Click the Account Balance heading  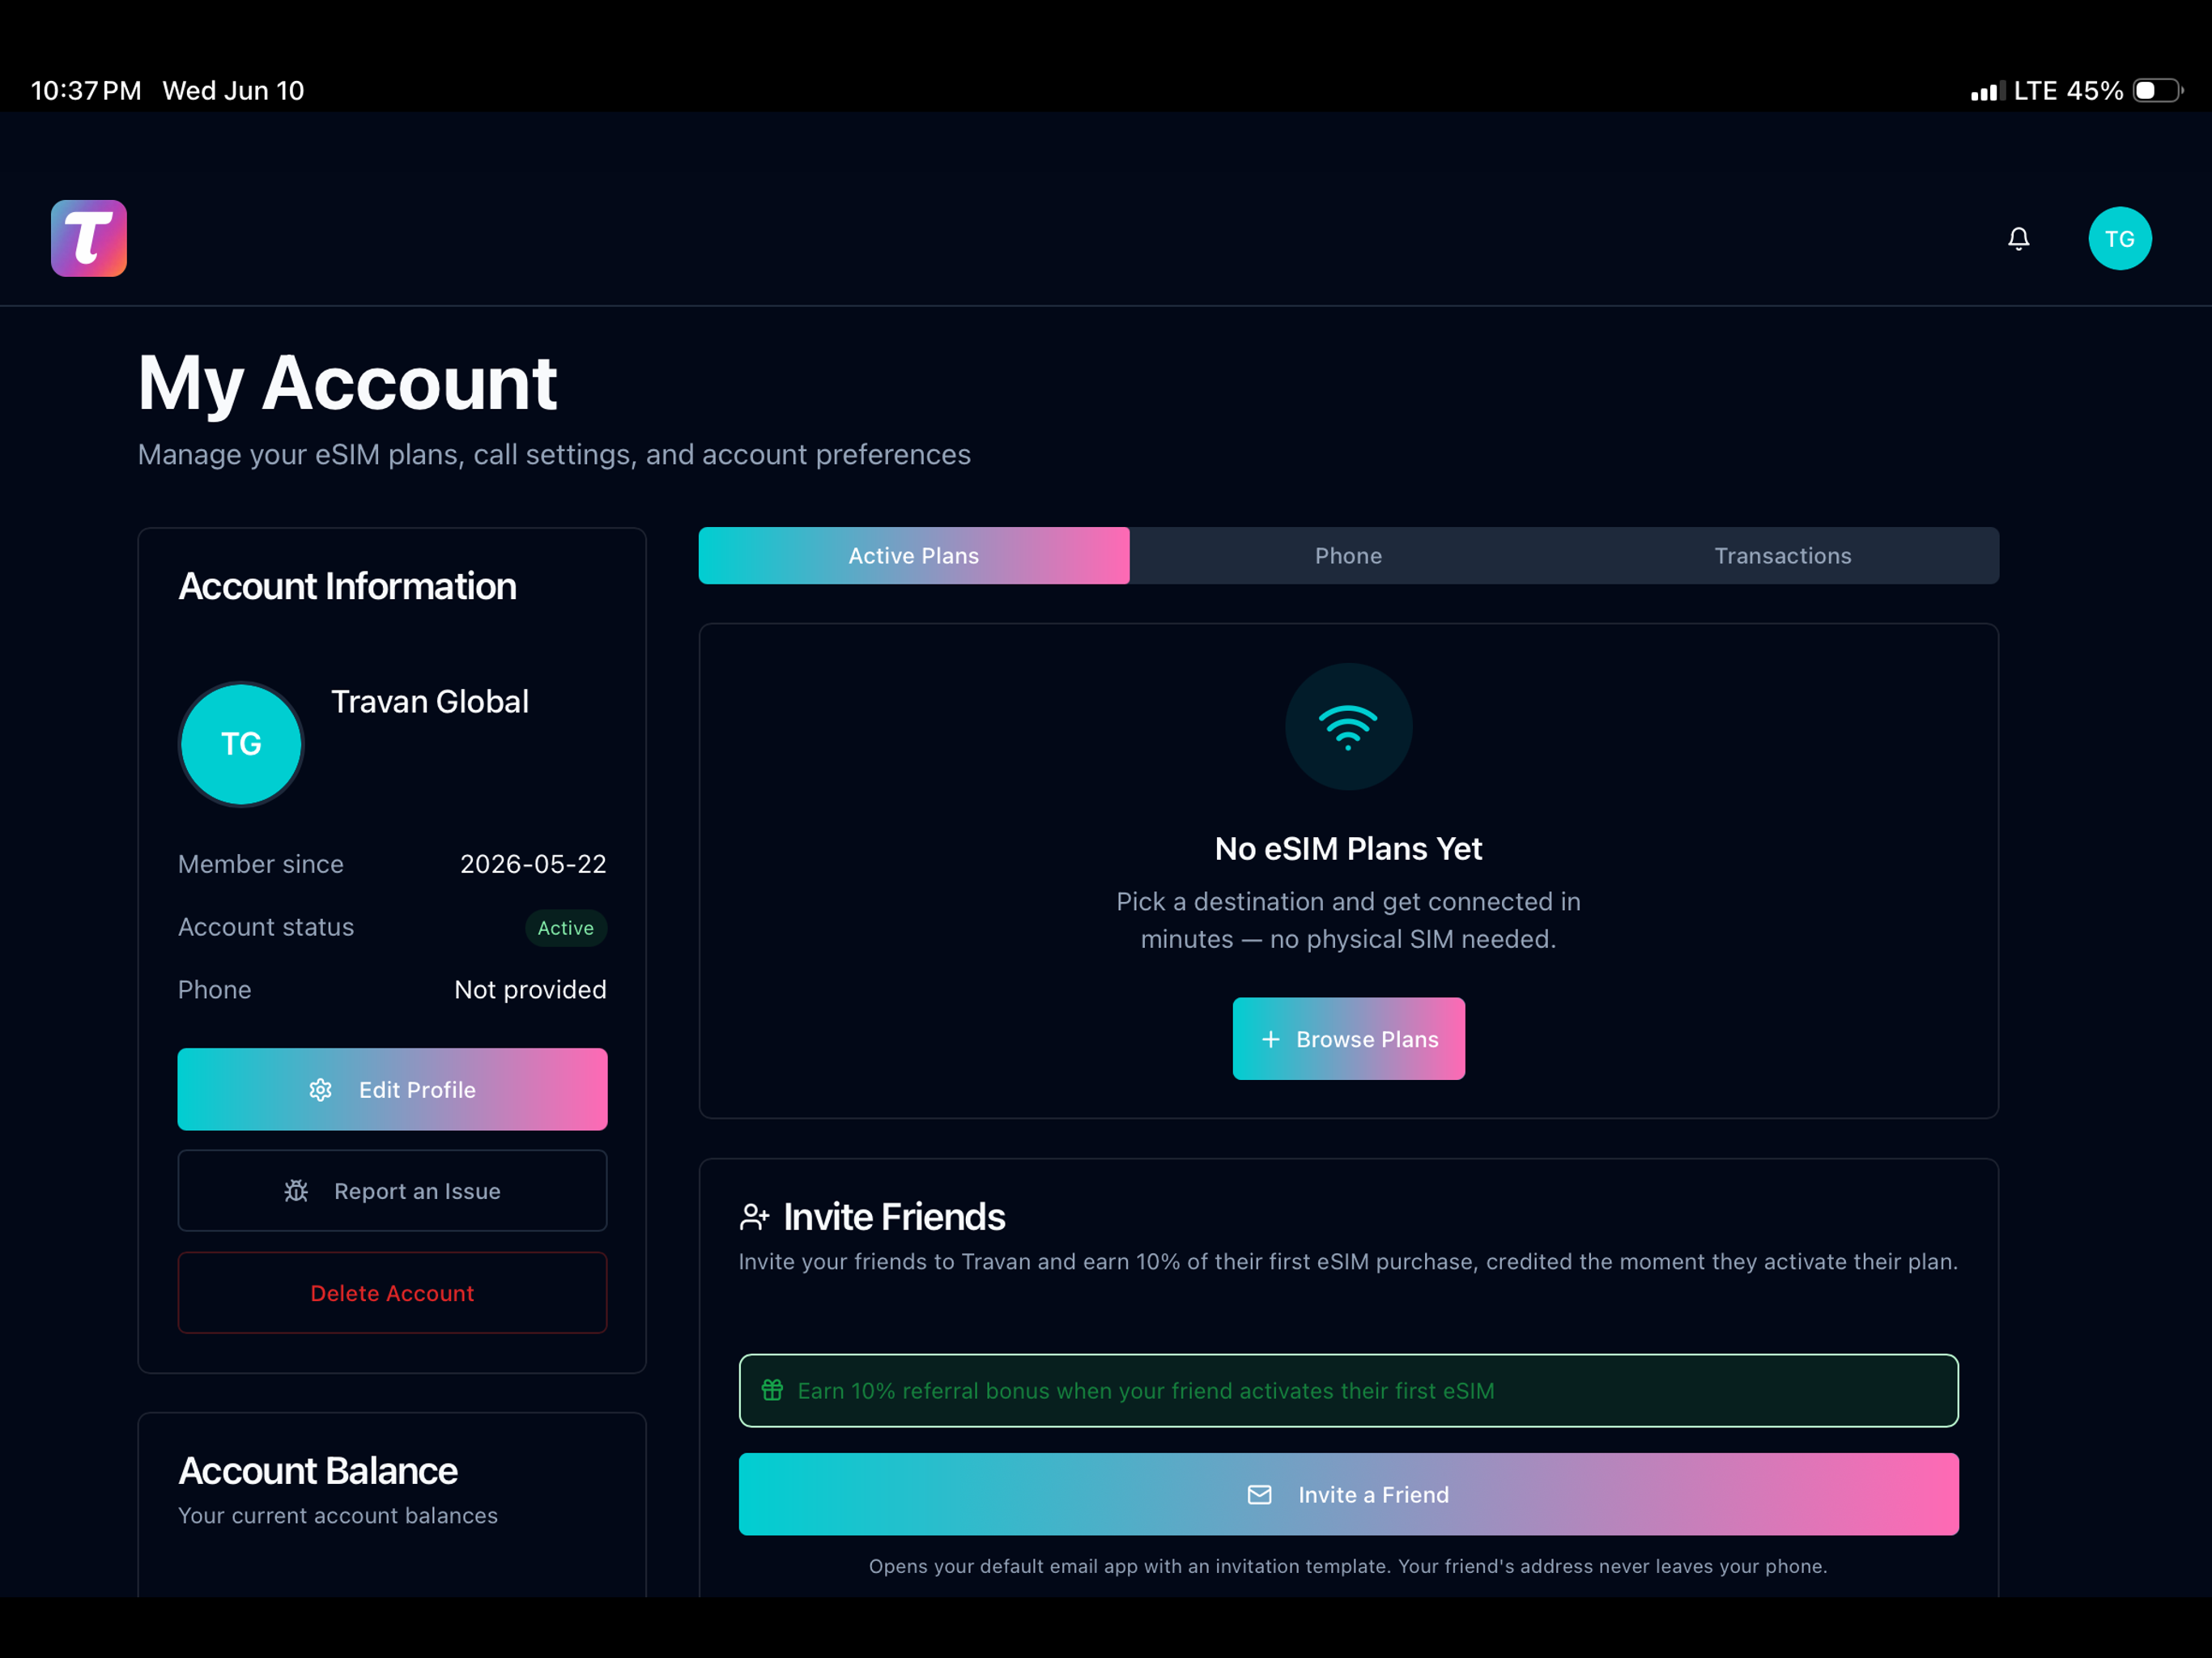(x=318, y=1470)
